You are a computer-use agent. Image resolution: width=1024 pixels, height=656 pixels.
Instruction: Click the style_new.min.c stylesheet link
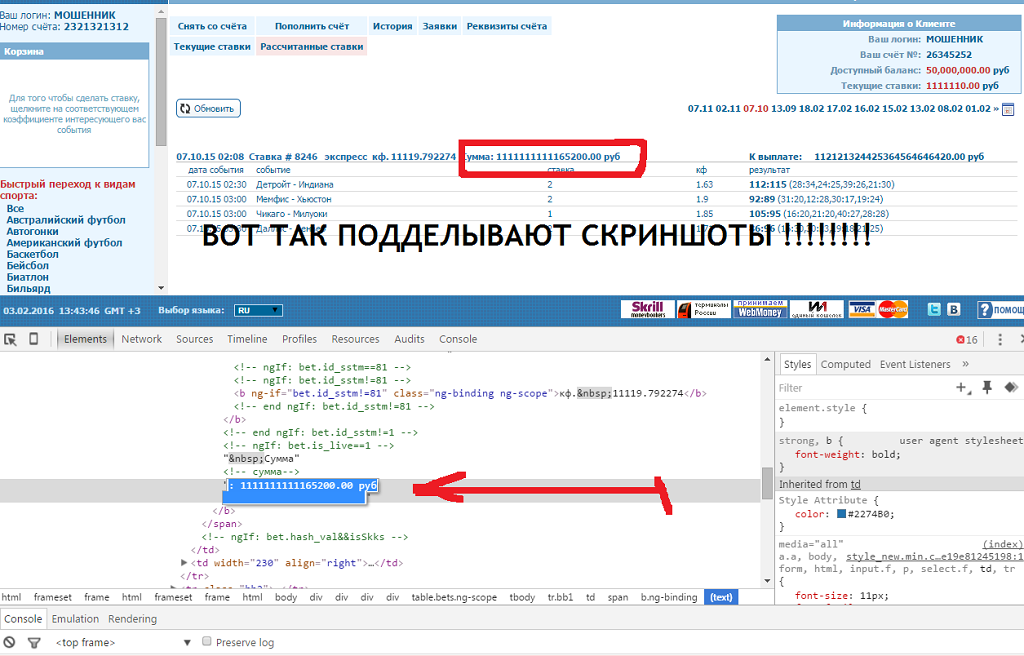click(935, 557)
